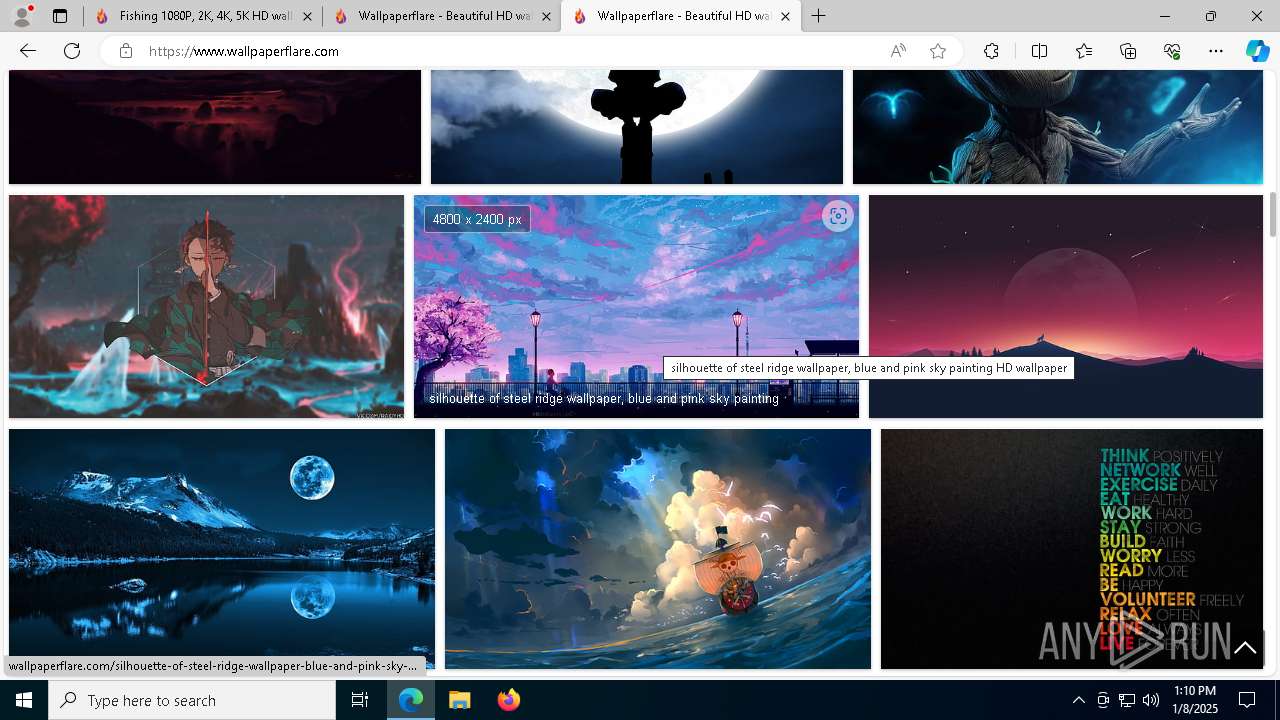Open the red sunset planet wallpaper
Image resolution: width=1280 pixels, height=720 pixels.
[x=1066, y=306]
